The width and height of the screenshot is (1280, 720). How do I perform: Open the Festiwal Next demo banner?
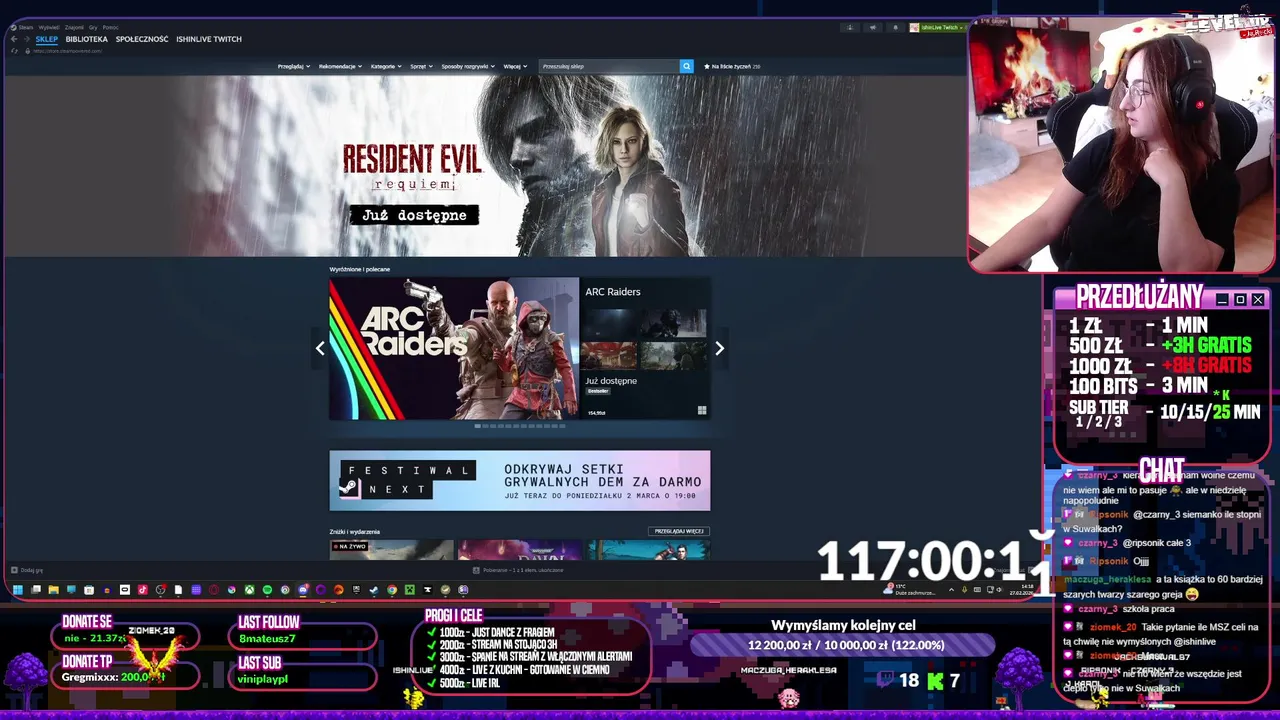click(x=520, y=480)
